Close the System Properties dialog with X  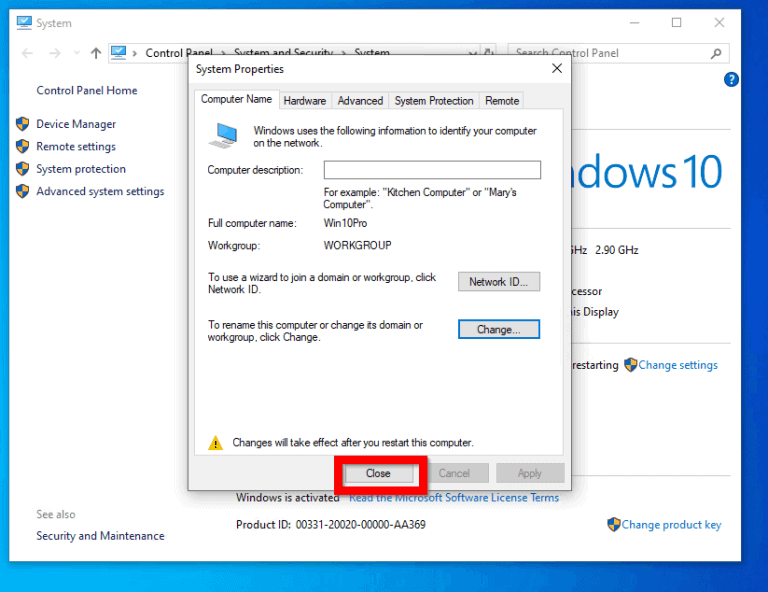[557, 69]
